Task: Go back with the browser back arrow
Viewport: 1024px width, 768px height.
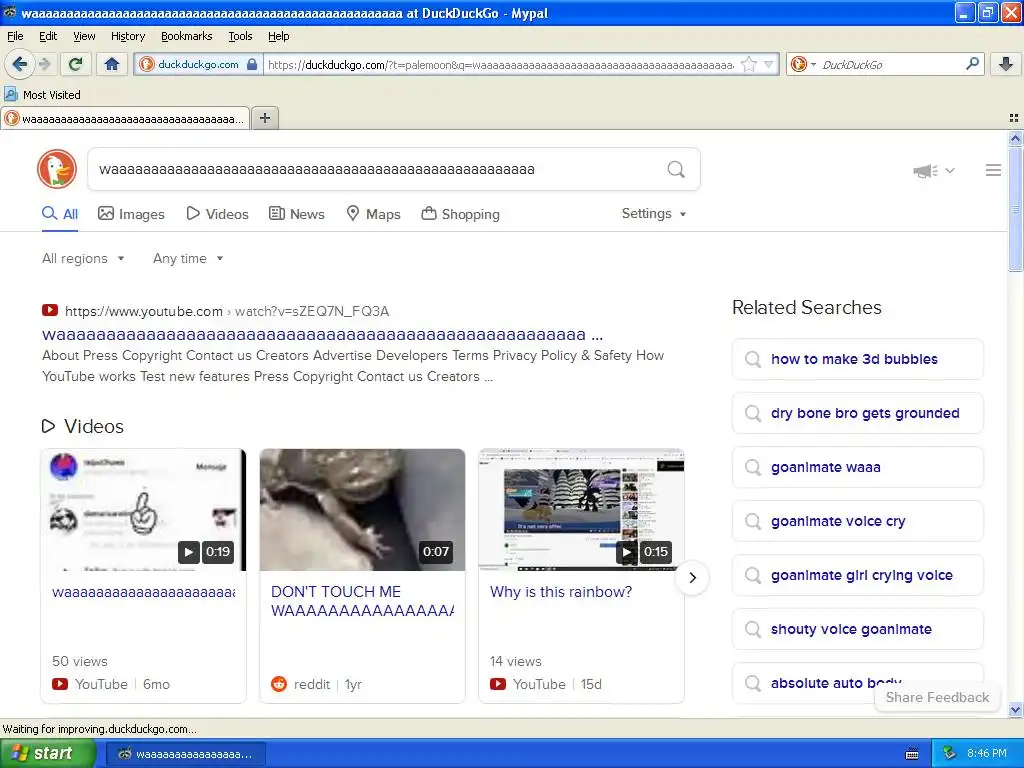Action: click(x=19, y=64)
